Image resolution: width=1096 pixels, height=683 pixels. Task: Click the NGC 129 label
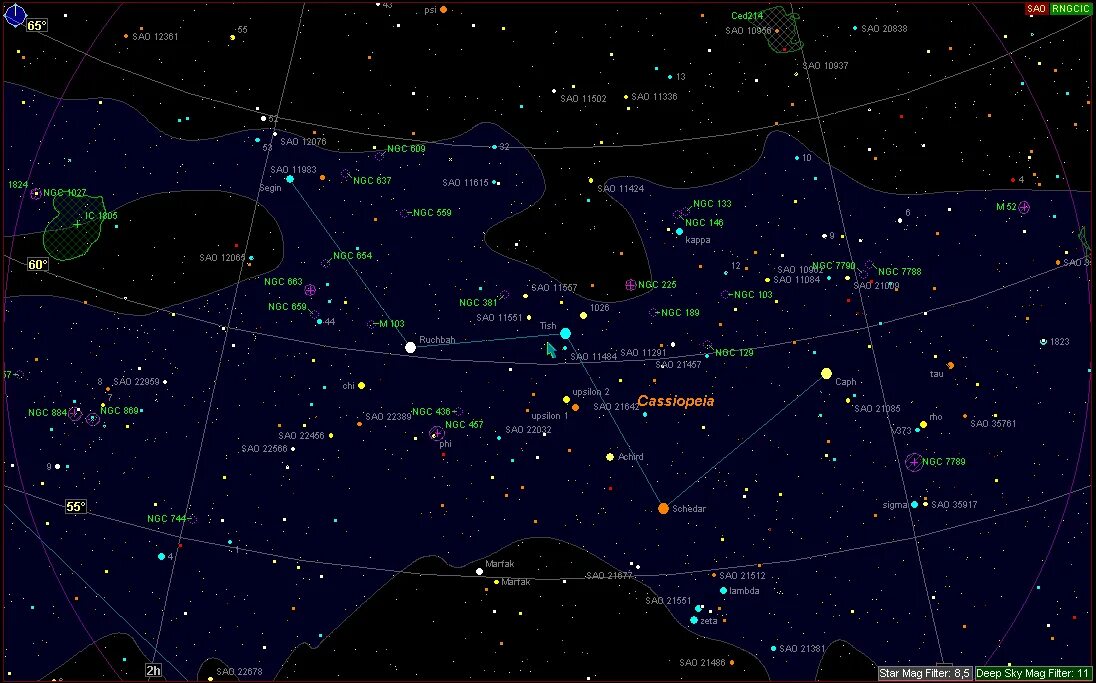pyautogui.click(x=734, y=353)
